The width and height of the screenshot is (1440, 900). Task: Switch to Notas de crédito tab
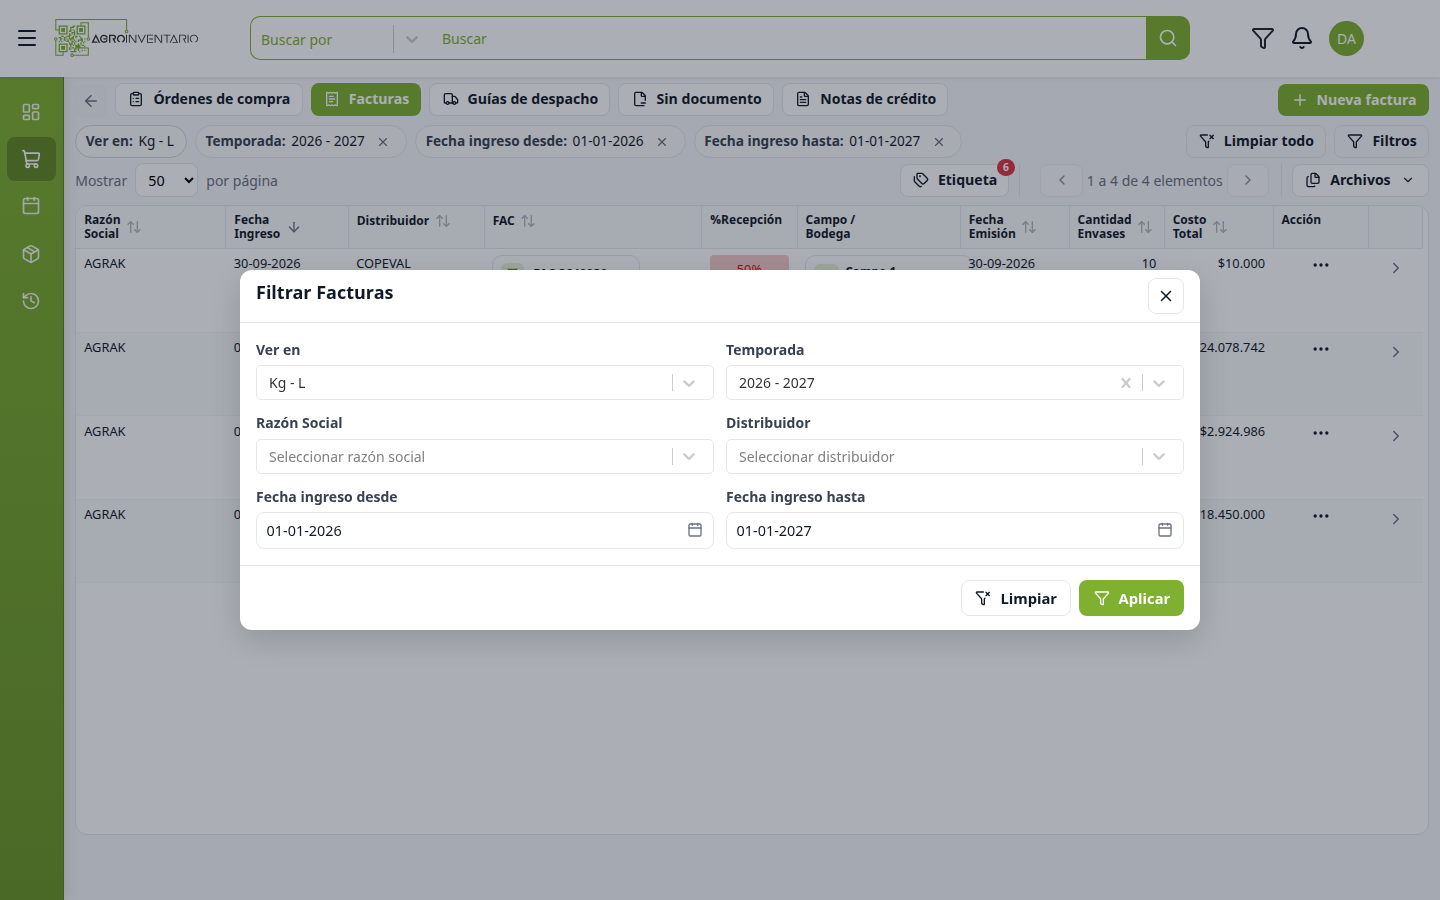tap(865, 99)
